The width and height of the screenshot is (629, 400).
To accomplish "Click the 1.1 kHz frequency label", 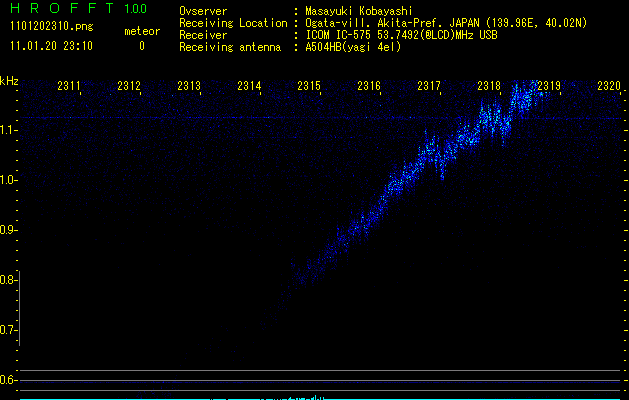I will [8, 130].
